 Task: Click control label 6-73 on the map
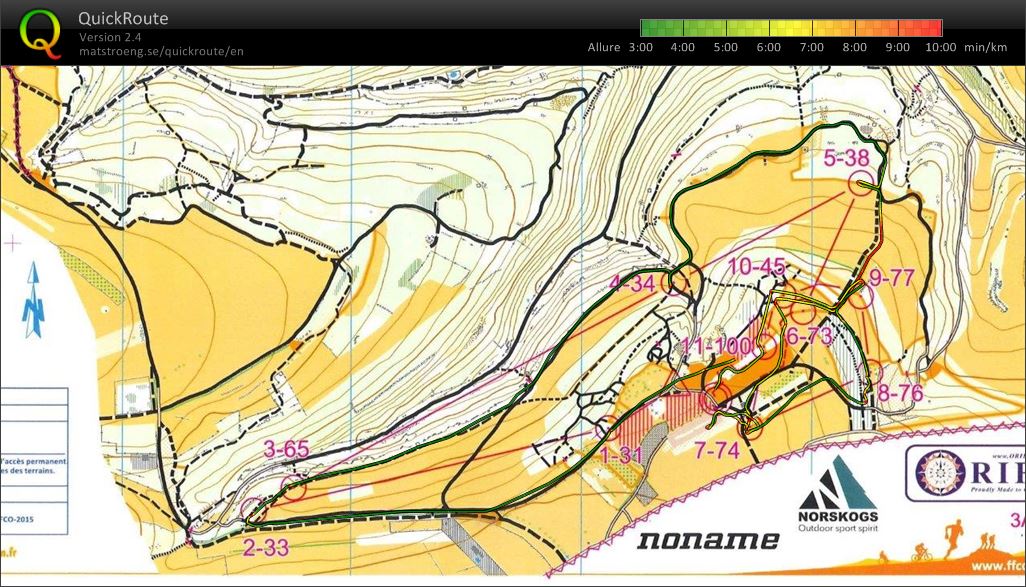click(809, 336)
